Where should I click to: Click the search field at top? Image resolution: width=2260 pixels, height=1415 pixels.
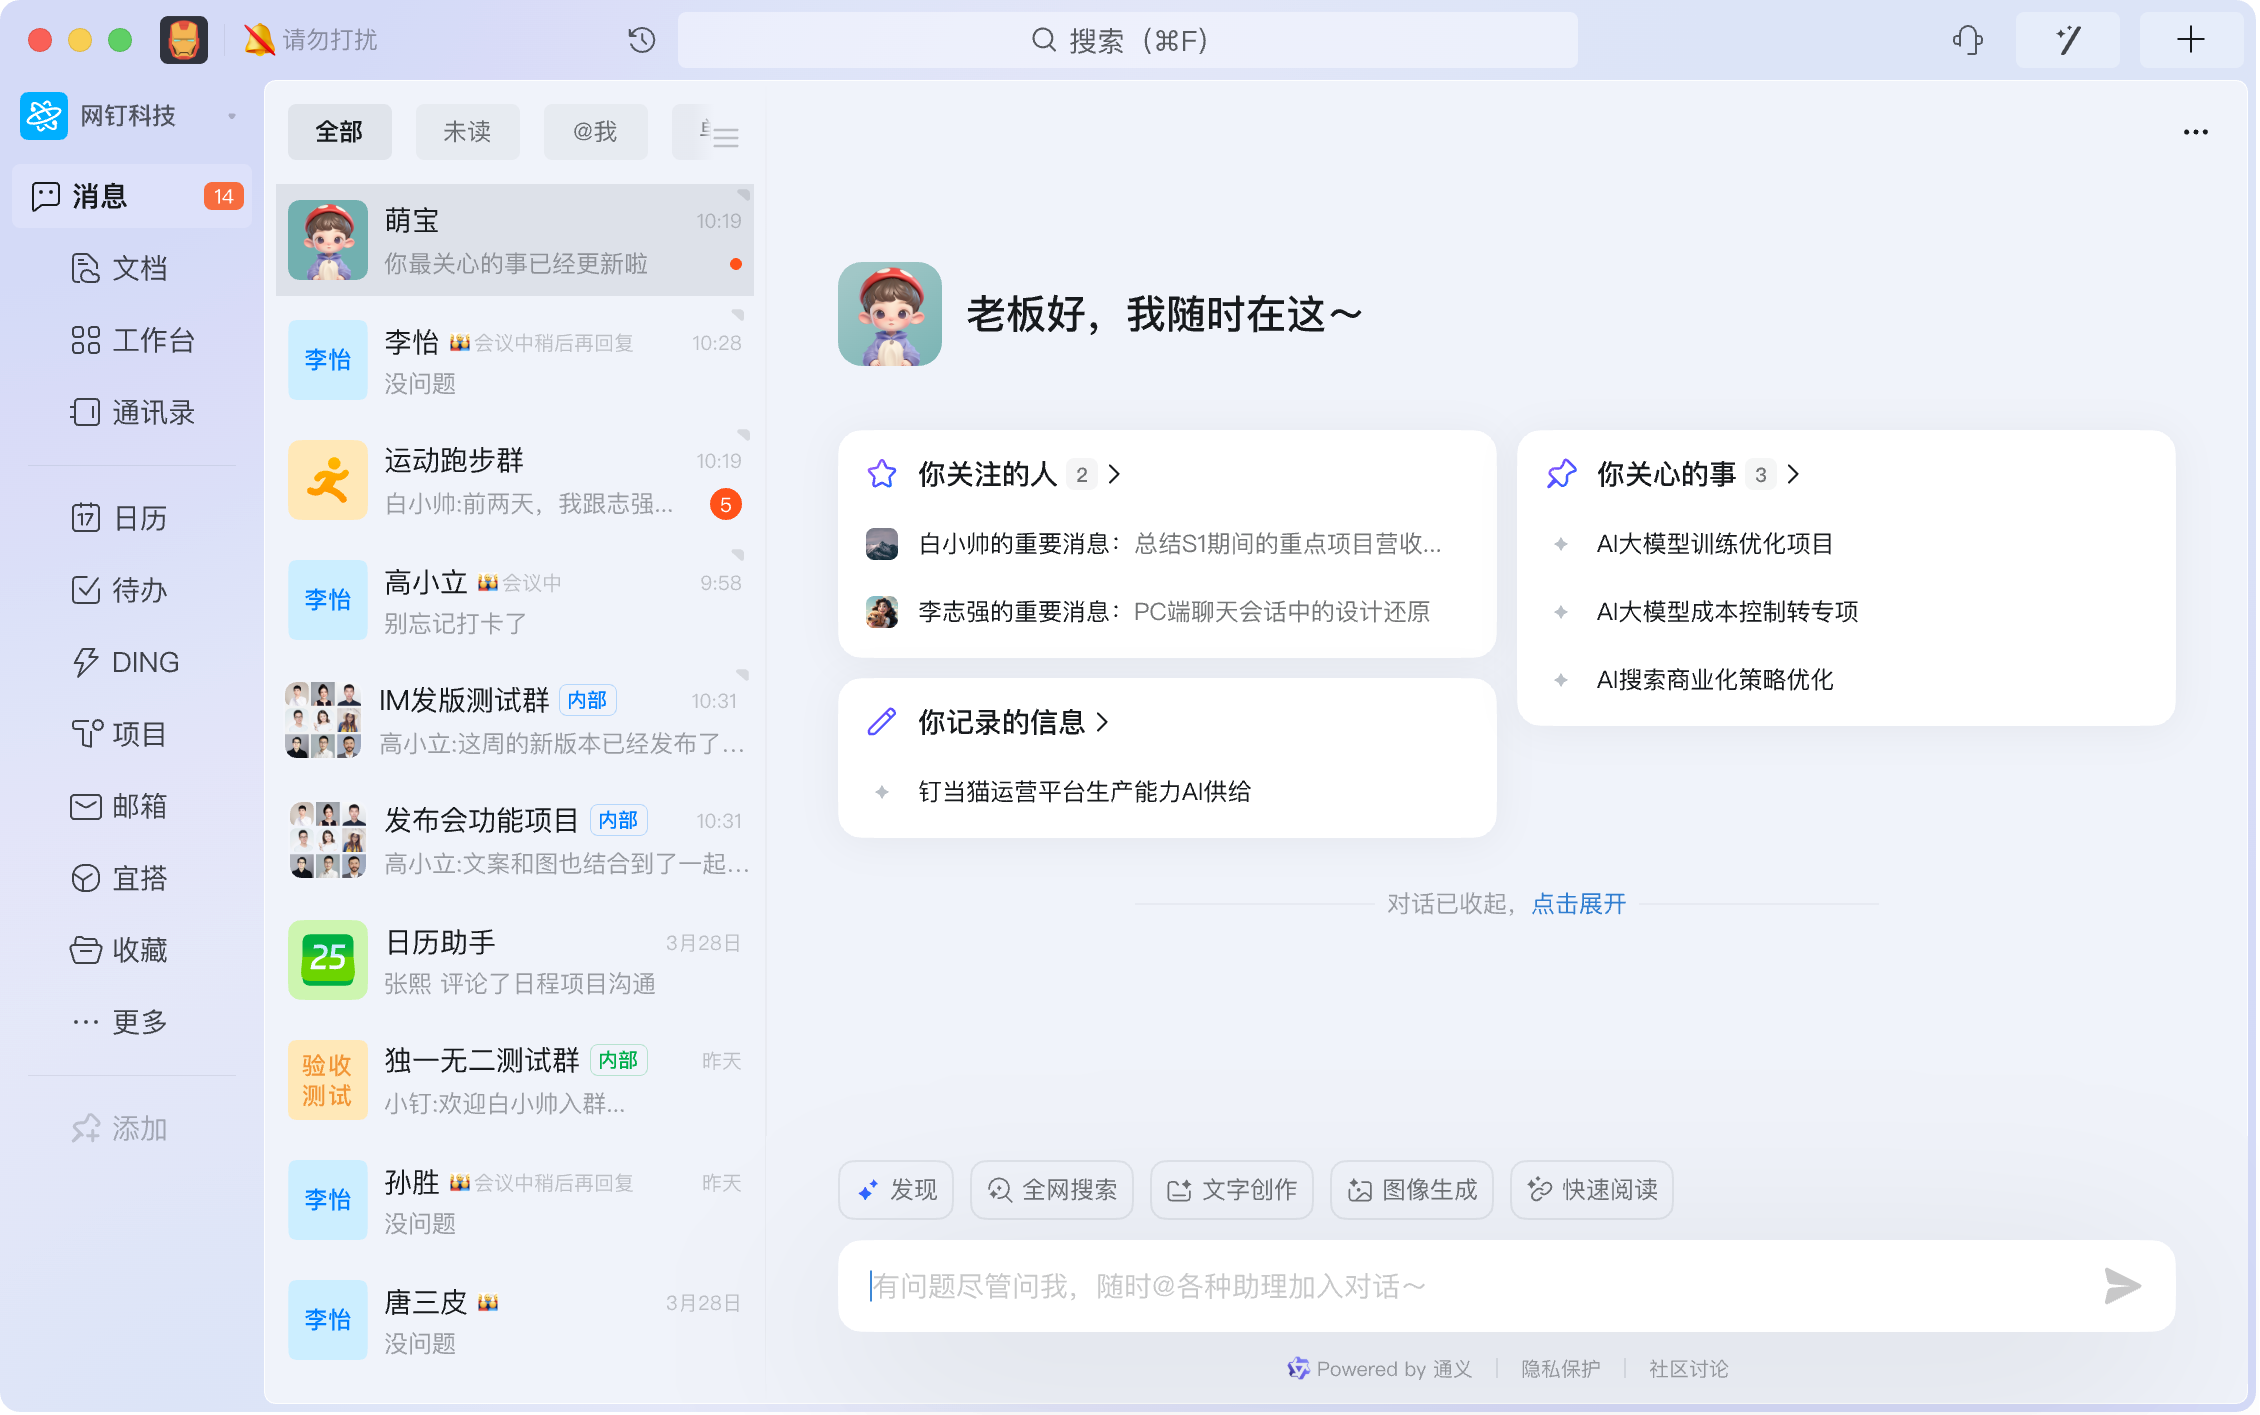tap(1127, 40)
